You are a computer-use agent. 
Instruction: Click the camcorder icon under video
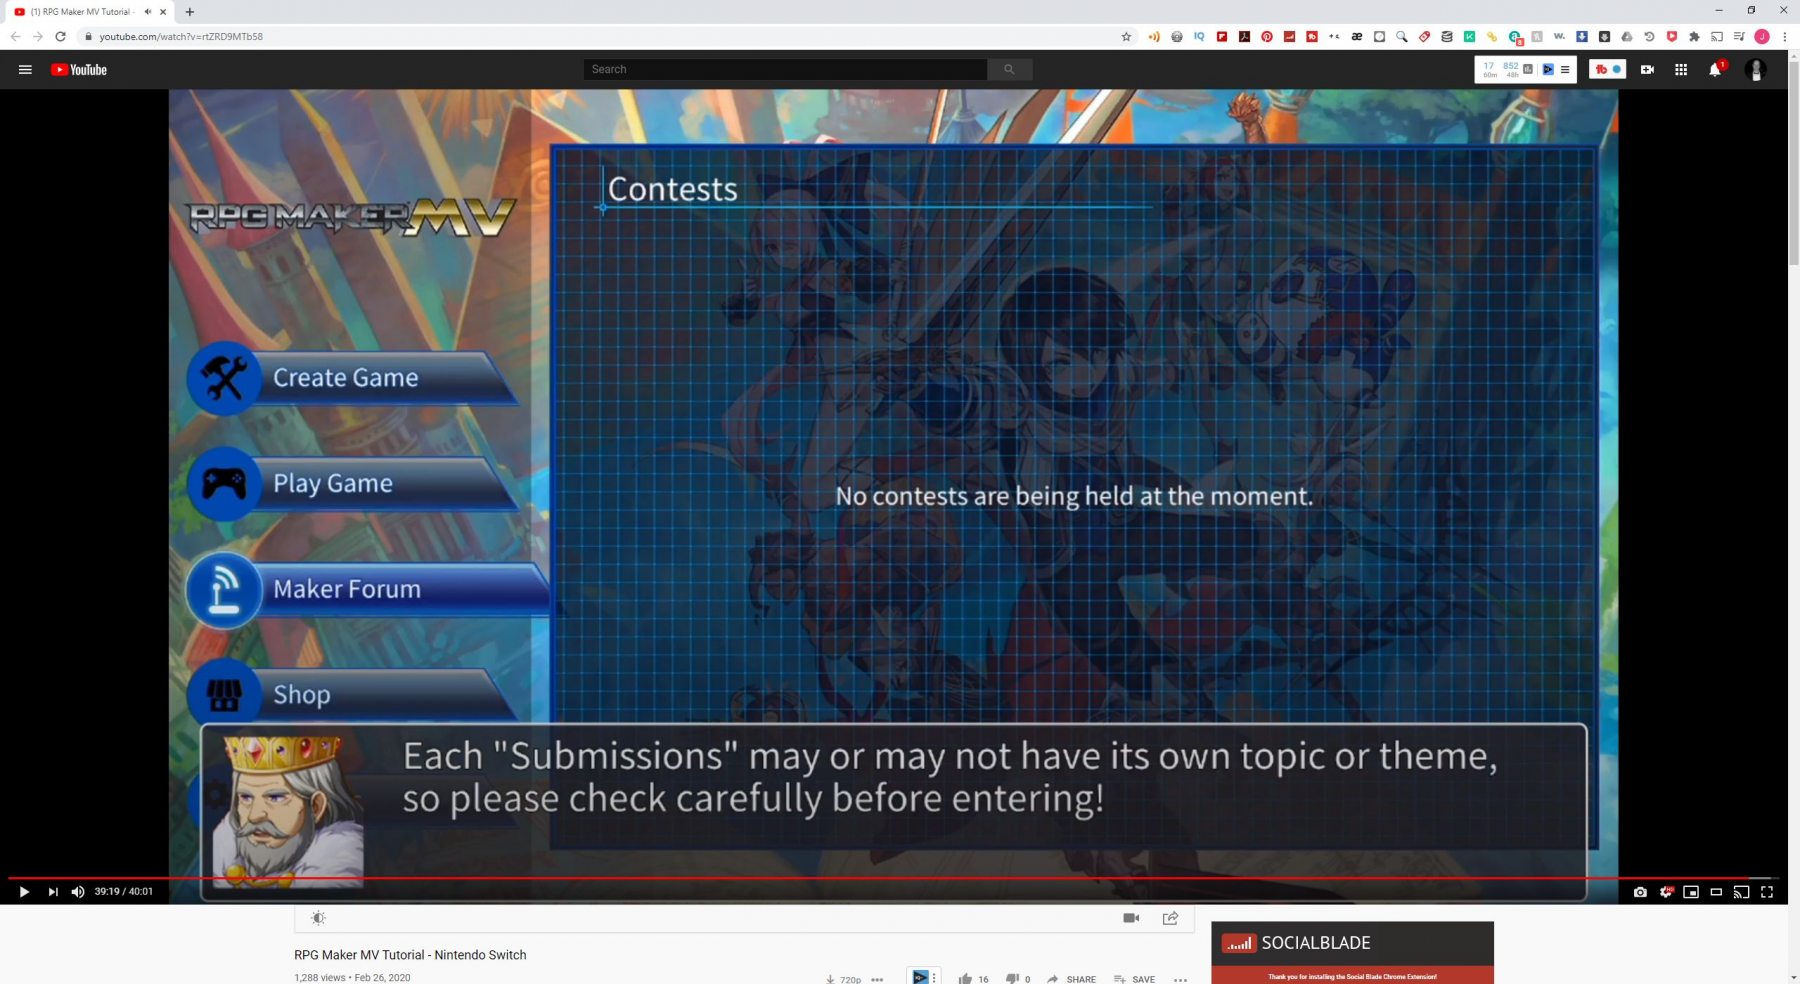(x=1131, y=918)
